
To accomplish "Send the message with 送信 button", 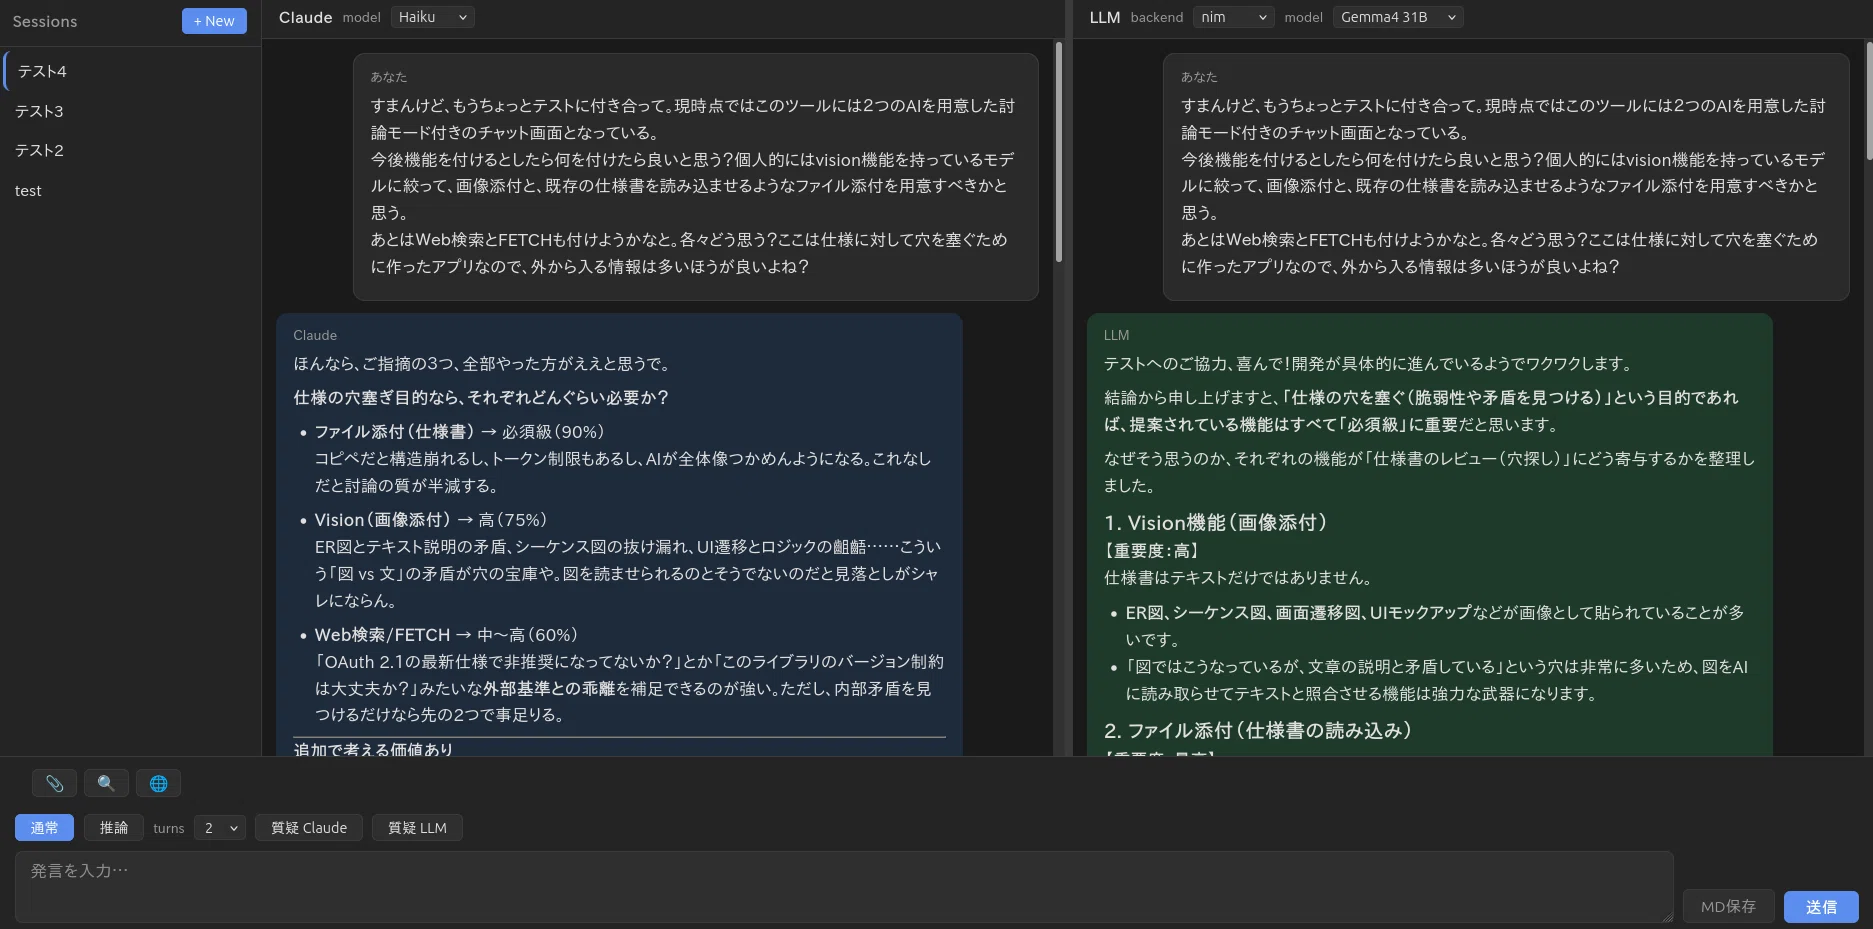I will point(1821,906).
